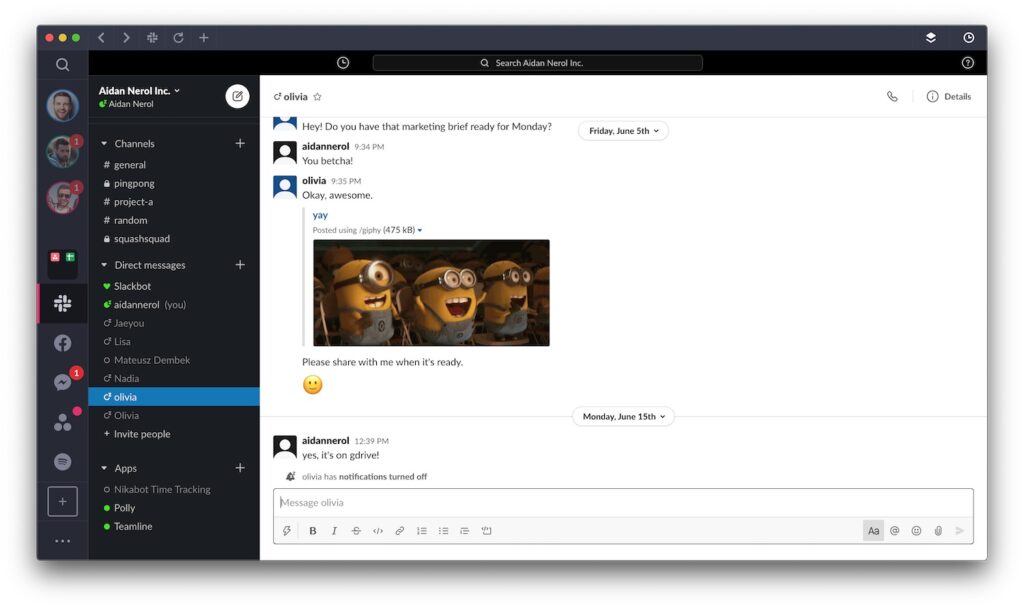Click the send message arrow
Screen dimensions: 1024x609
click(x=959, y=531)
